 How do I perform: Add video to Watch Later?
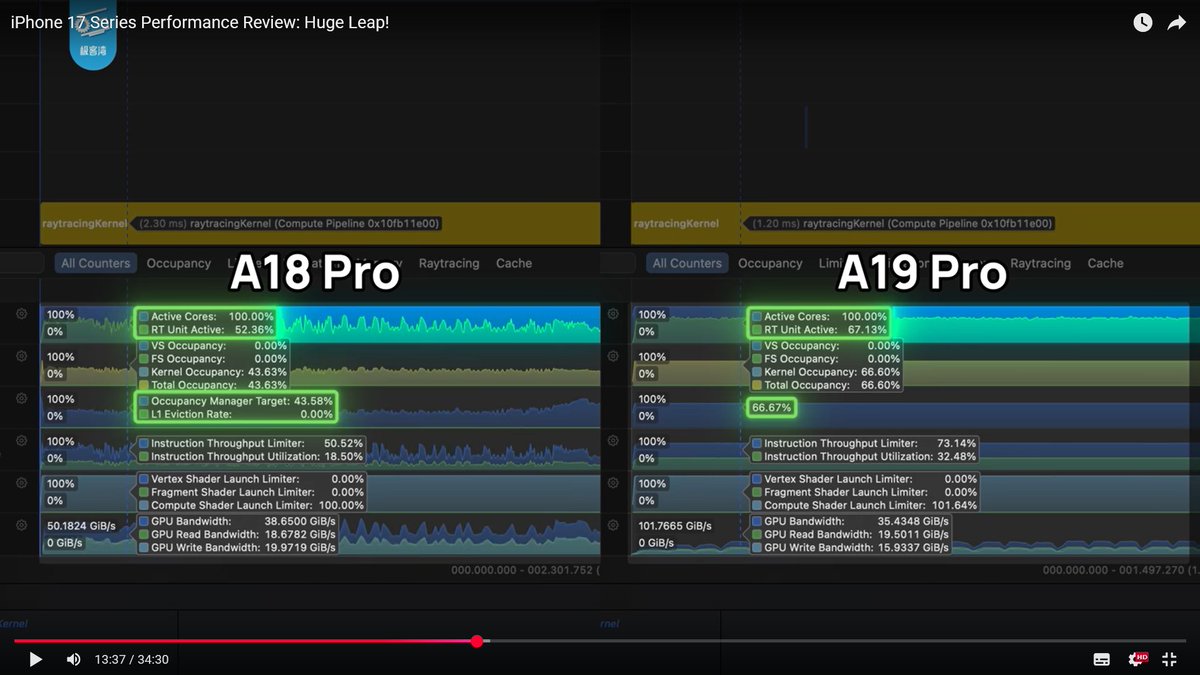pos(1143,23)
